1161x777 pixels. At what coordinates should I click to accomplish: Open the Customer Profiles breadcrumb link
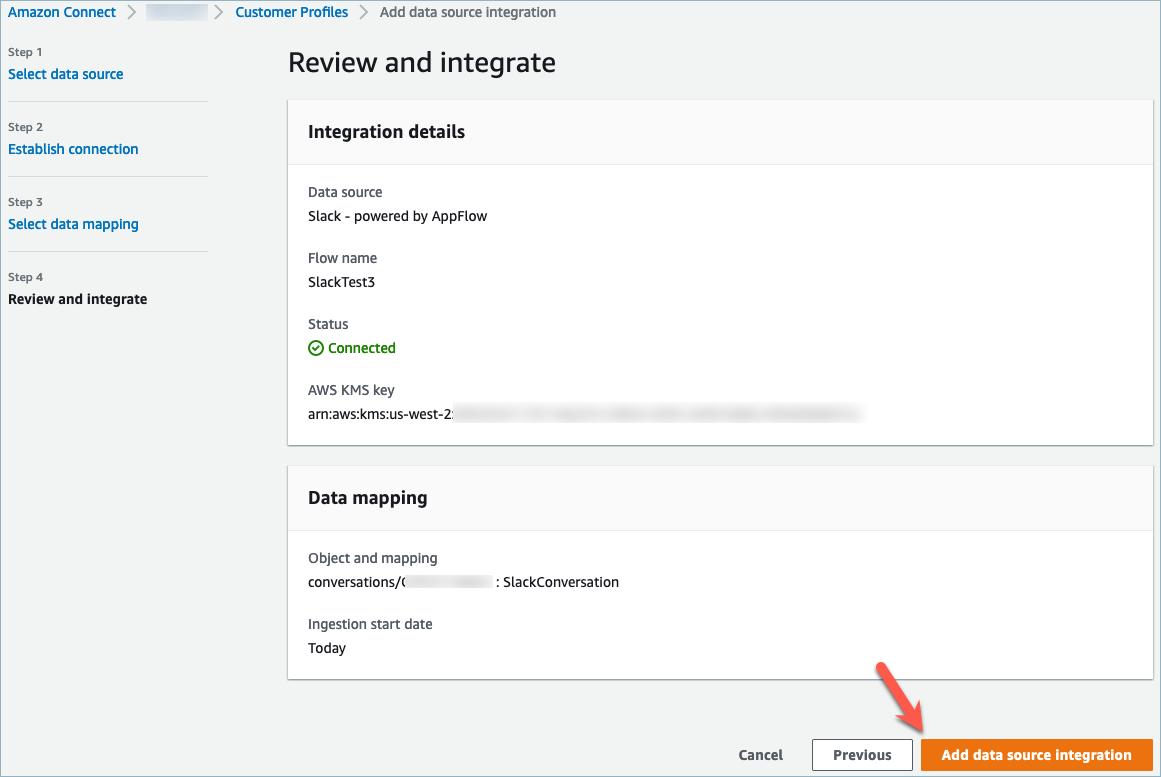click(x=291, y=12)
